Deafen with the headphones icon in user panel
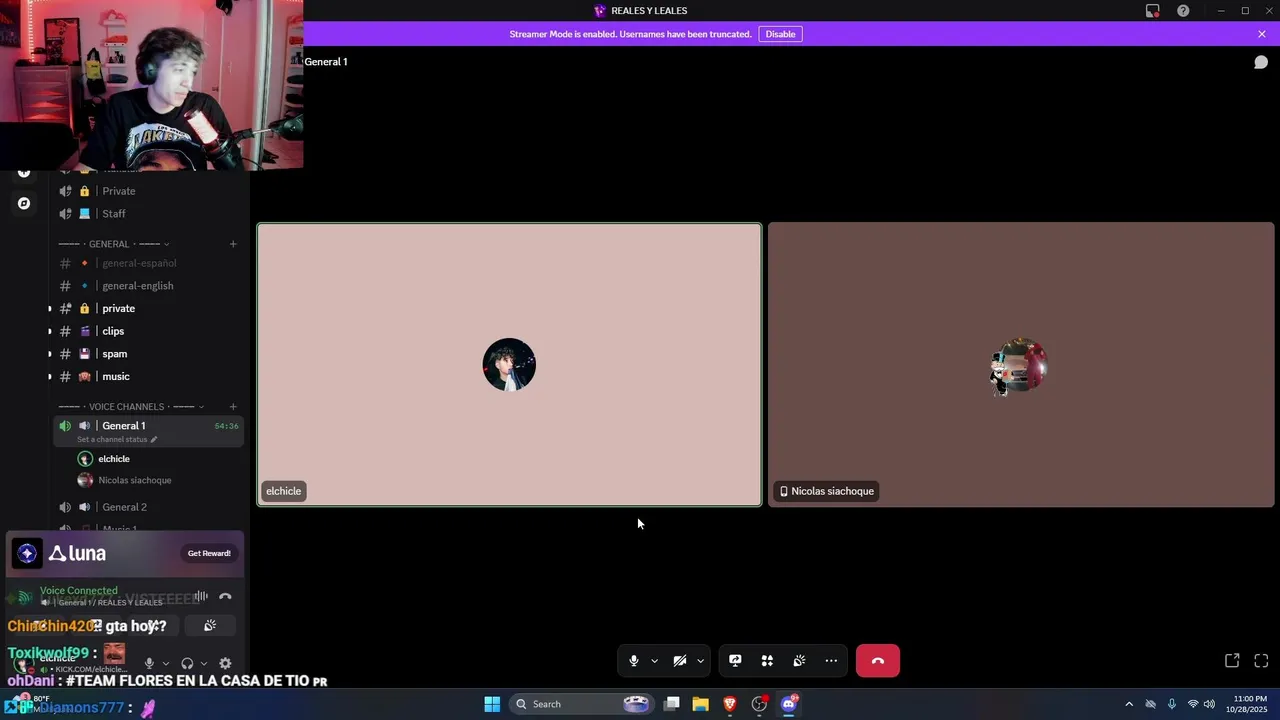 click(187, 663)
